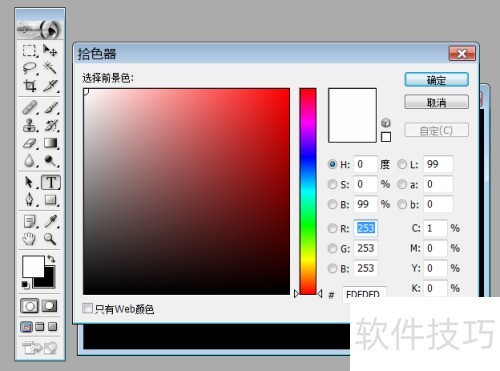The image size is (500, 371).
Task: Select the Crop tool
Action: coord(29,86)
